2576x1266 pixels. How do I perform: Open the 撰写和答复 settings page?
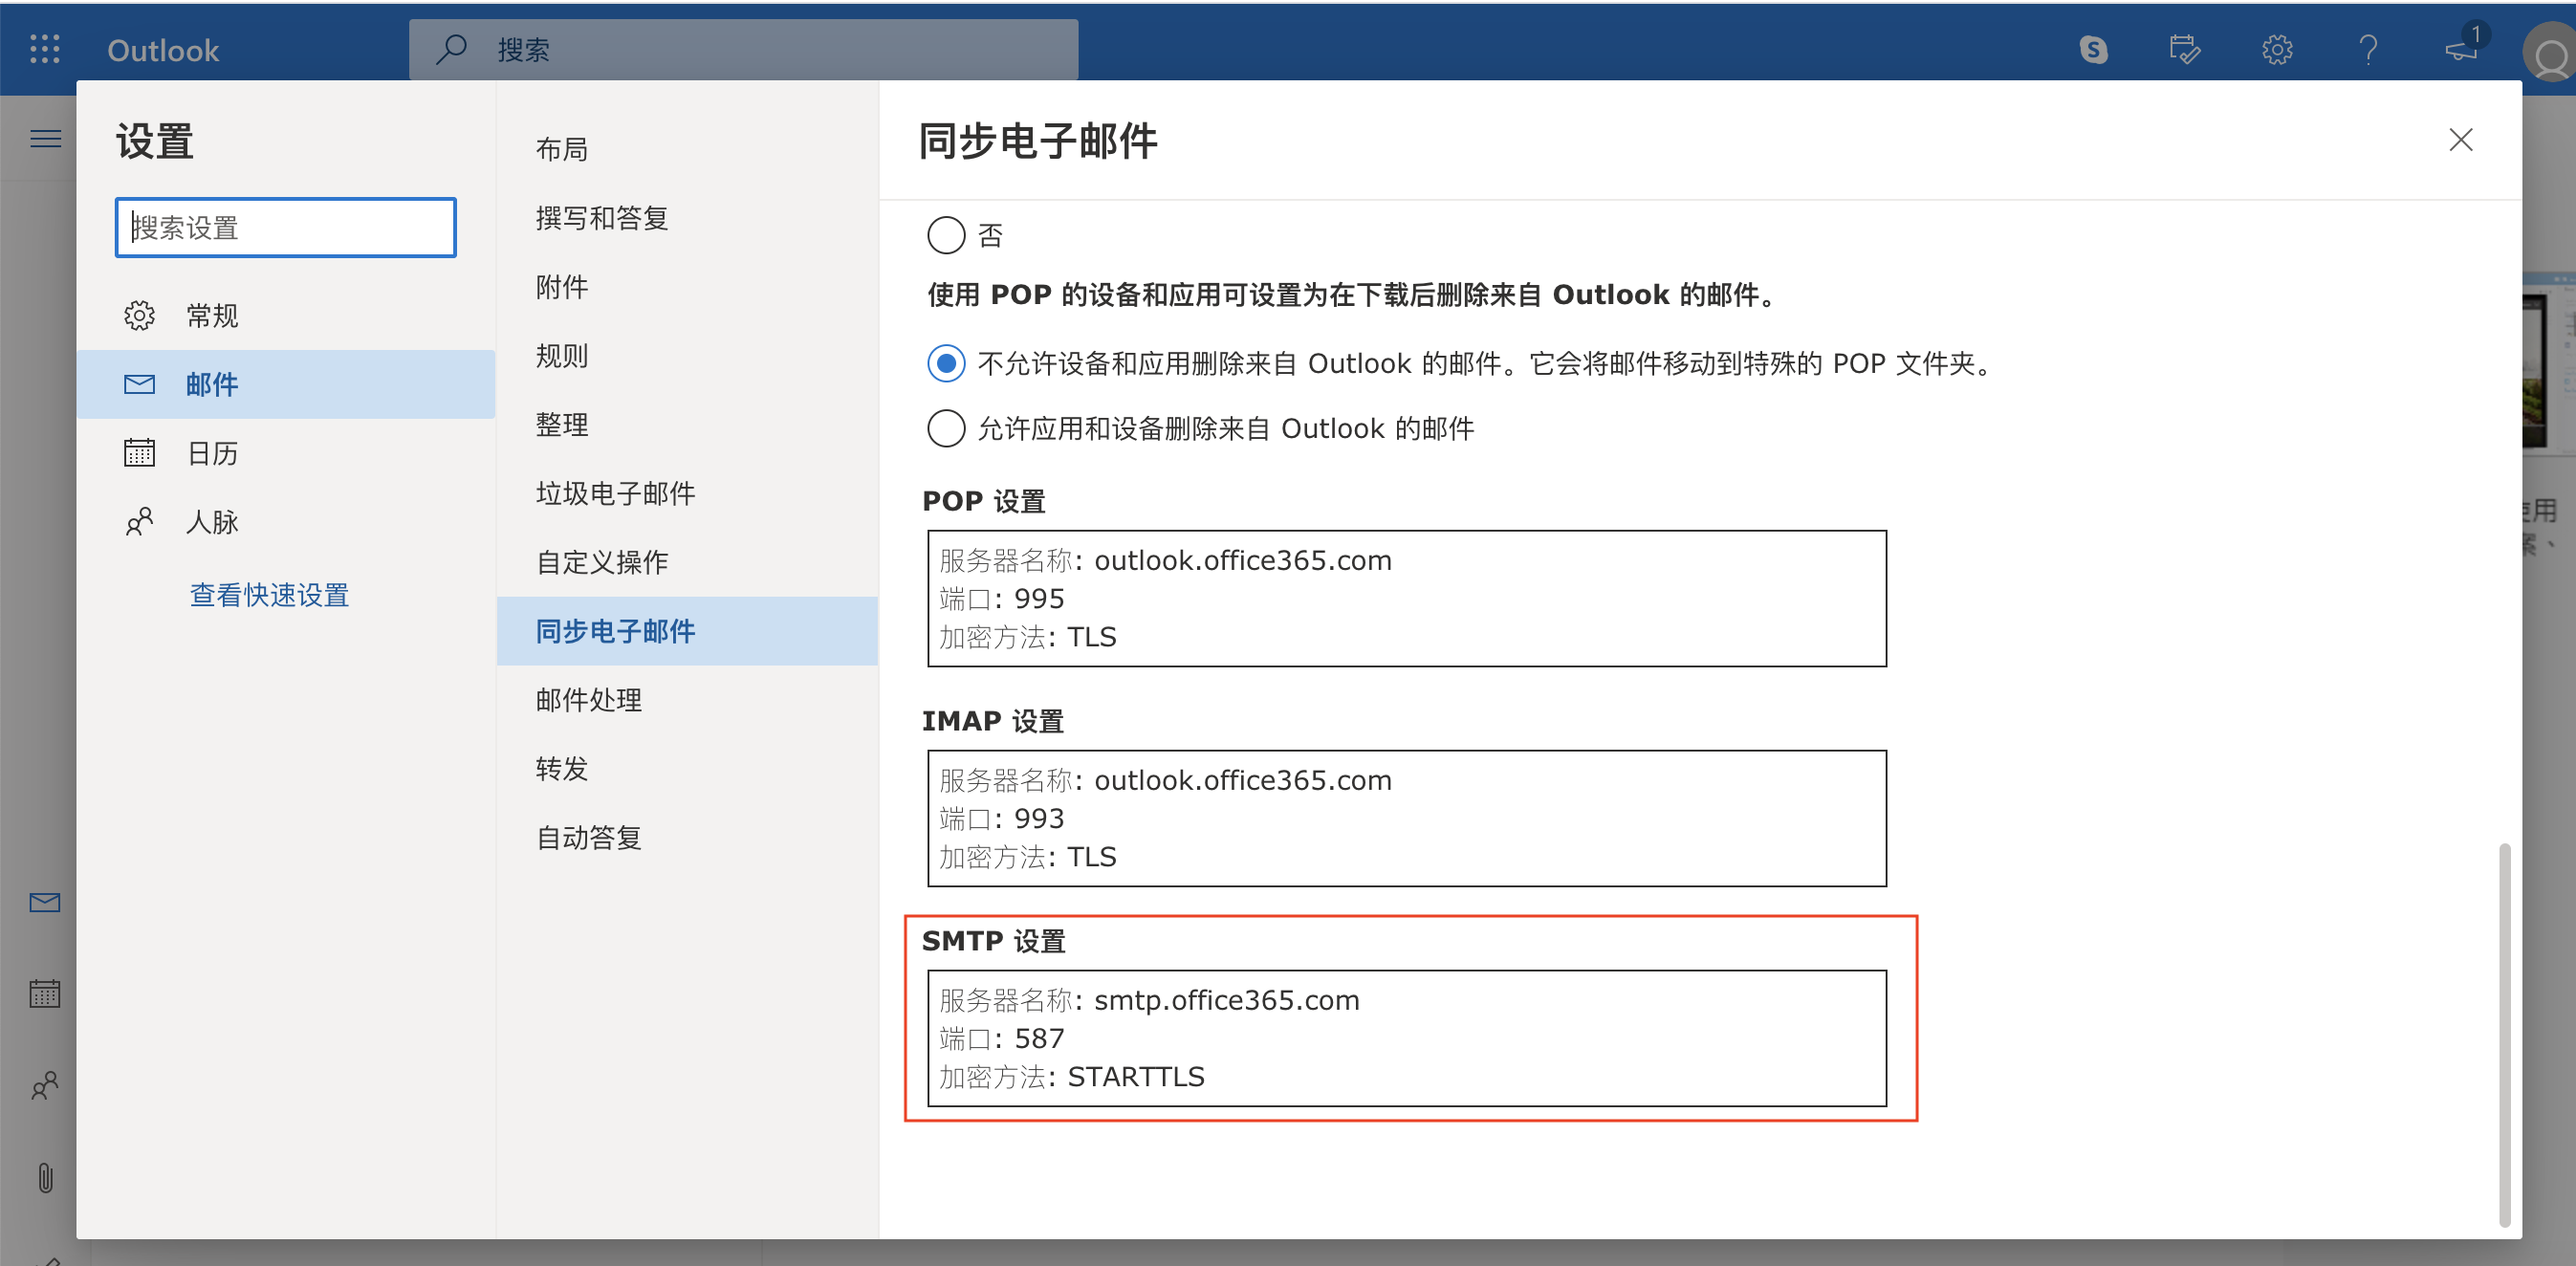tap(687, 218)
